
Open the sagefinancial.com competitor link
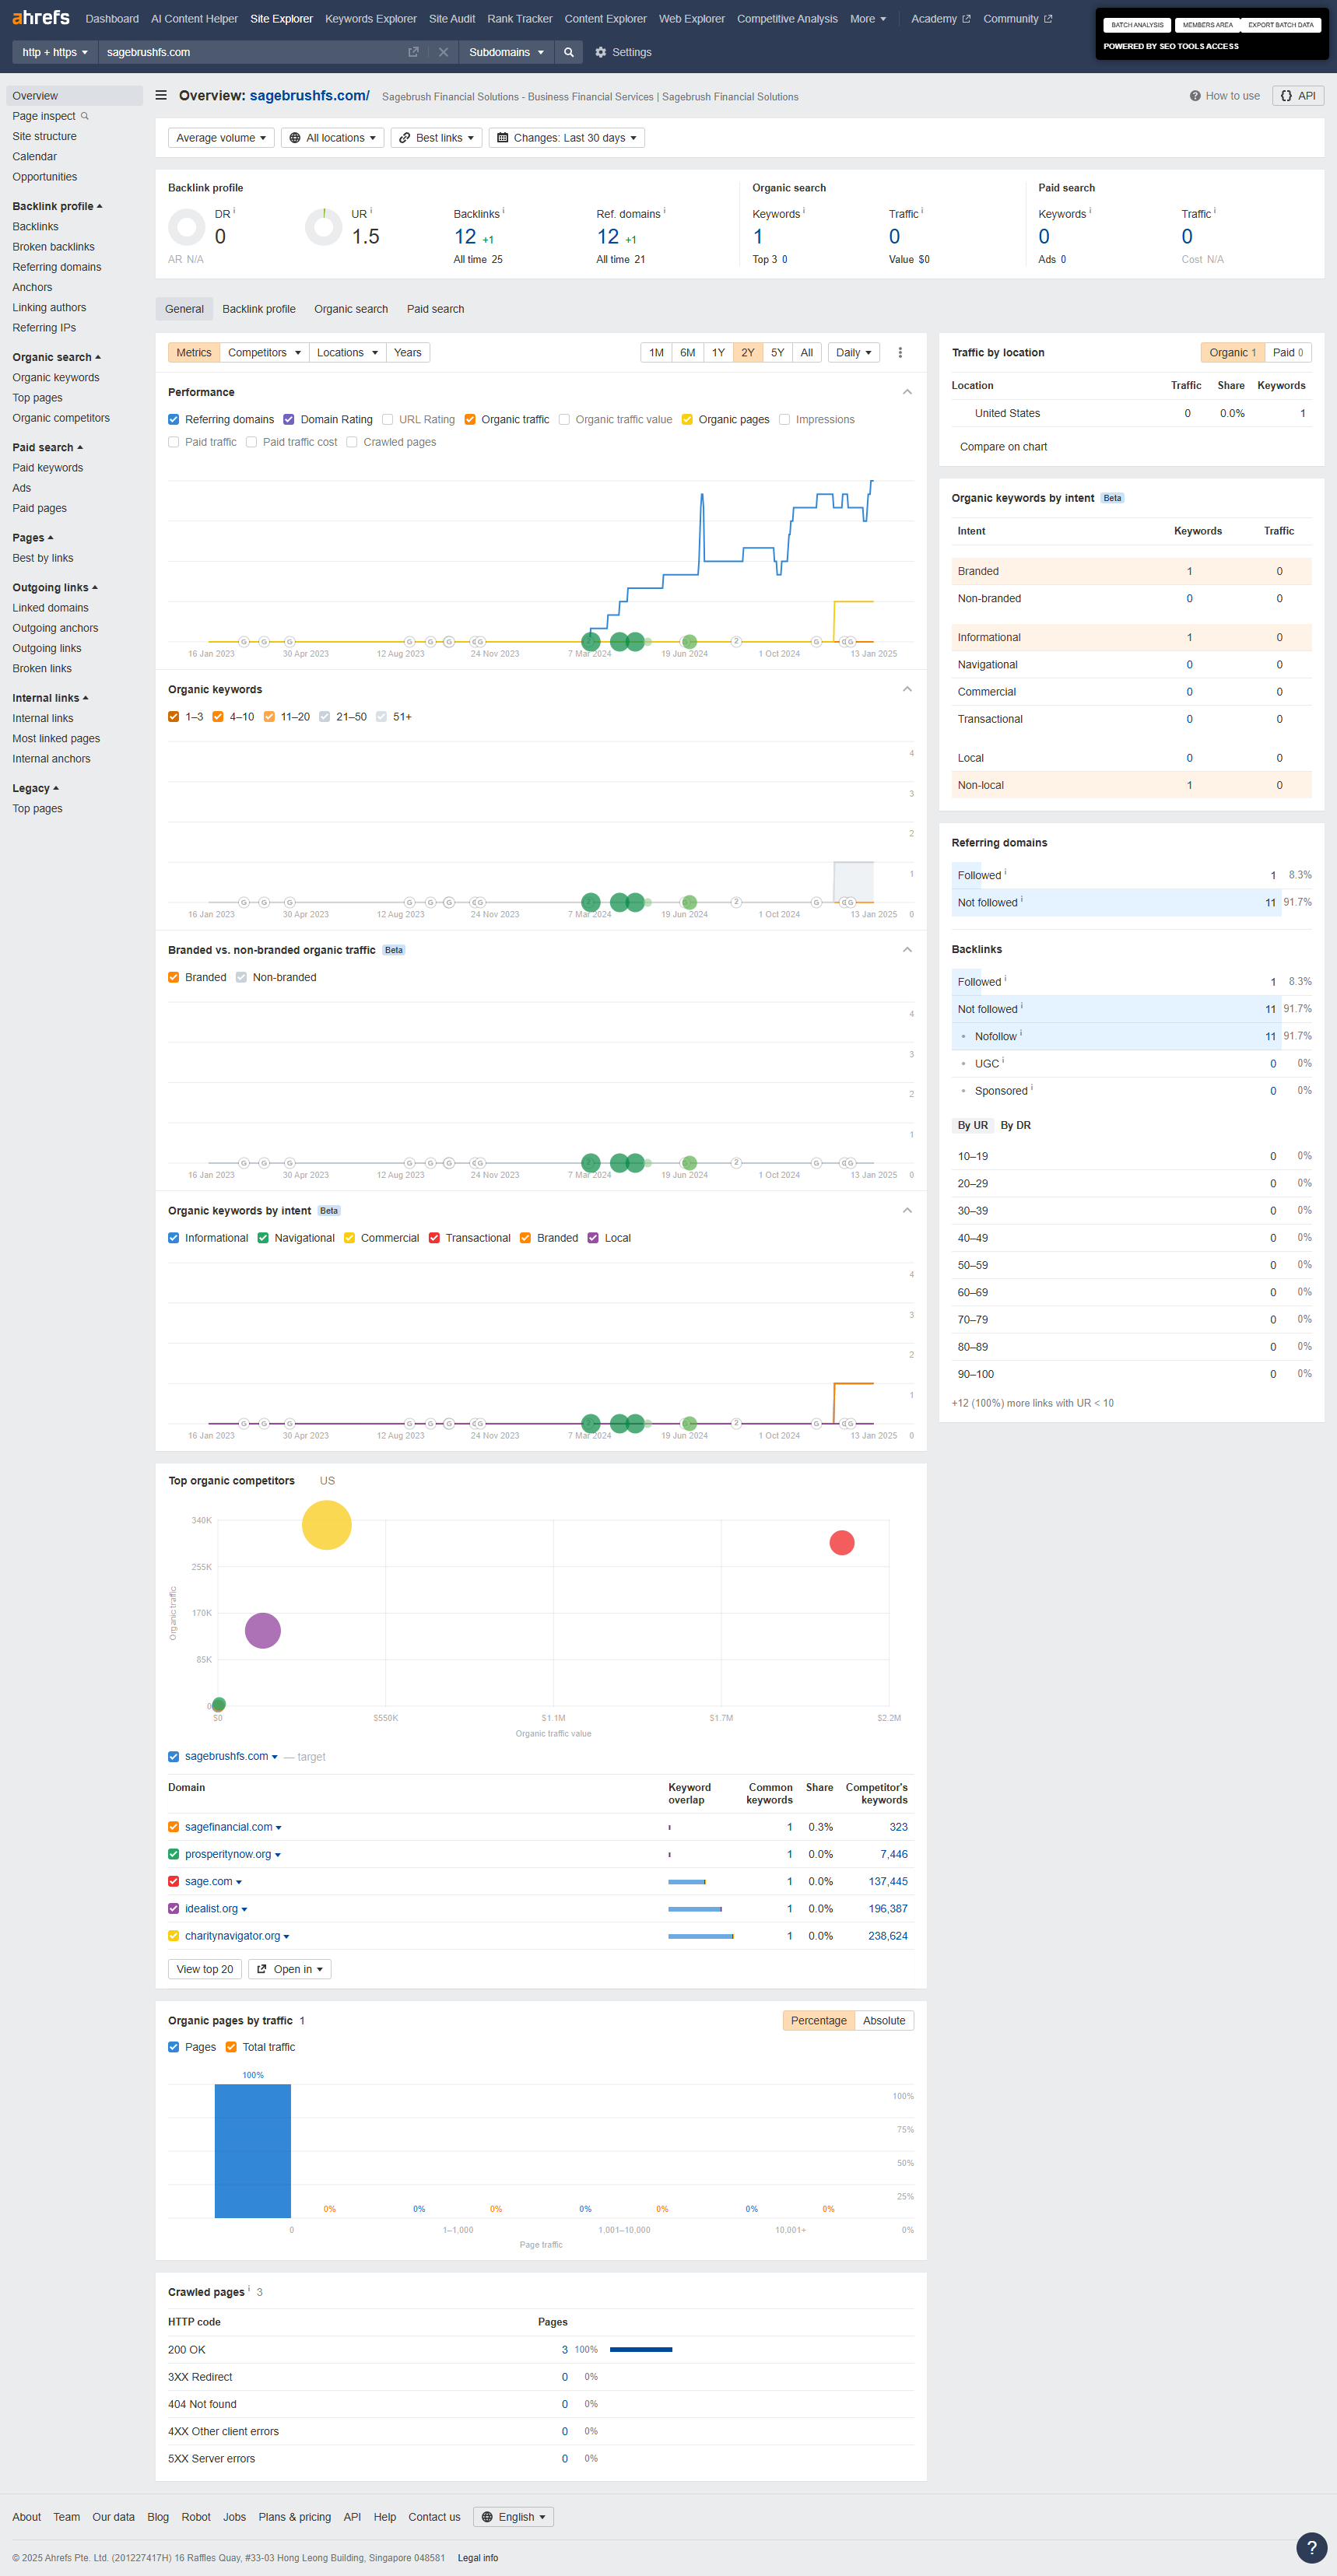pos(228,1827)
